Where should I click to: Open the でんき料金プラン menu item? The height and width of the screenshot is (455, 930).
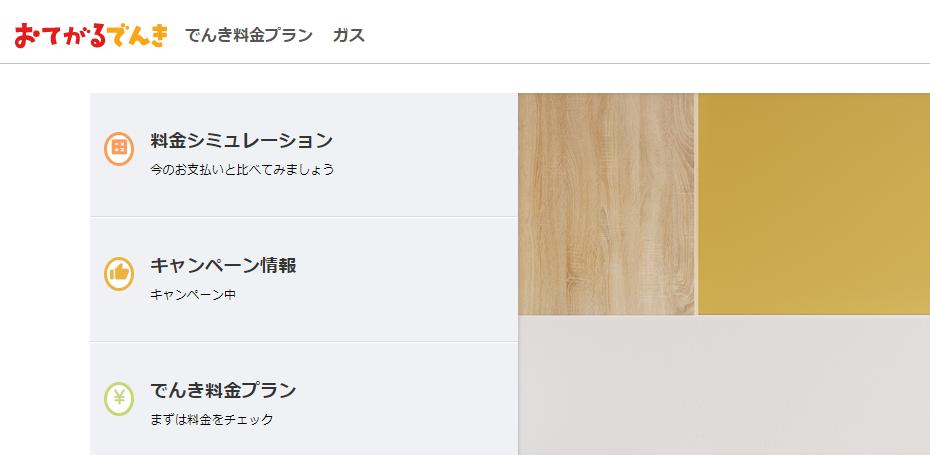tap(249, 36)
